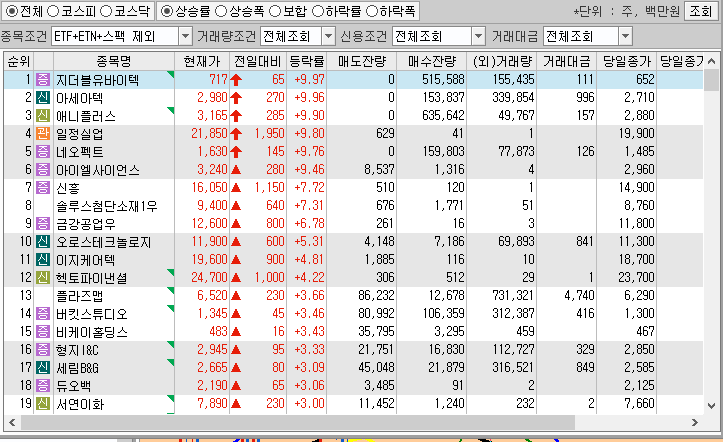The image size is (723, 442).
Task: Select the 플라즈맵 stock name
Action: tap(79, 296)
